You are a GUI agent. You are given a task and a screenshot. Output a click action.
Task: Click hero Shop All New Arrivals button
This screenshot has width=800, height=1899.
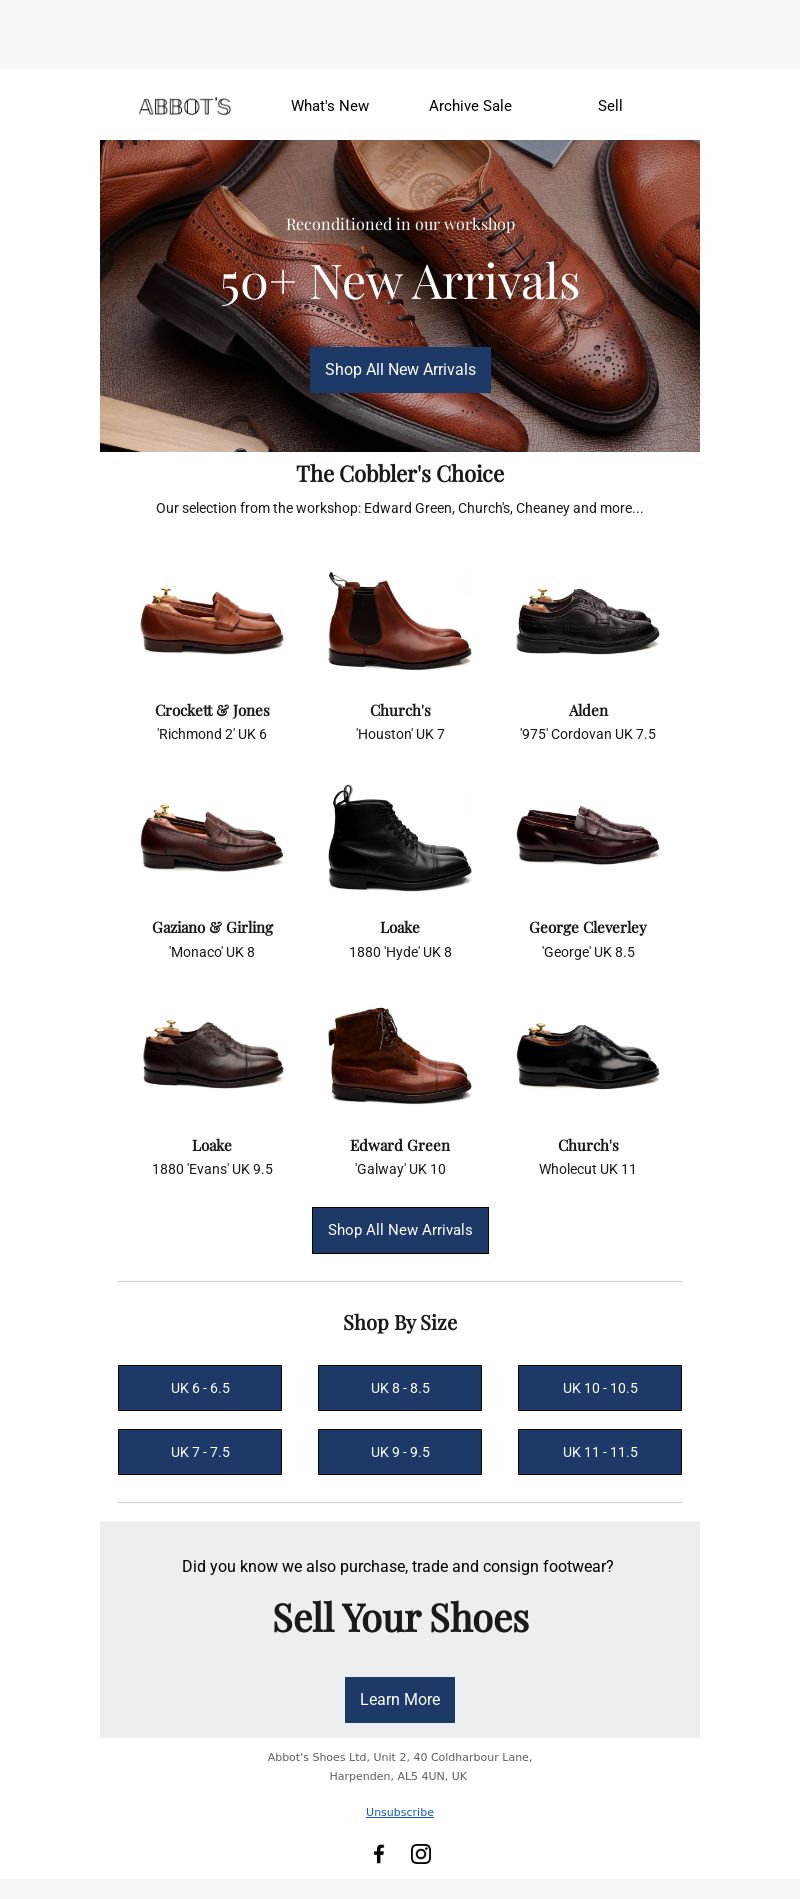400,370
